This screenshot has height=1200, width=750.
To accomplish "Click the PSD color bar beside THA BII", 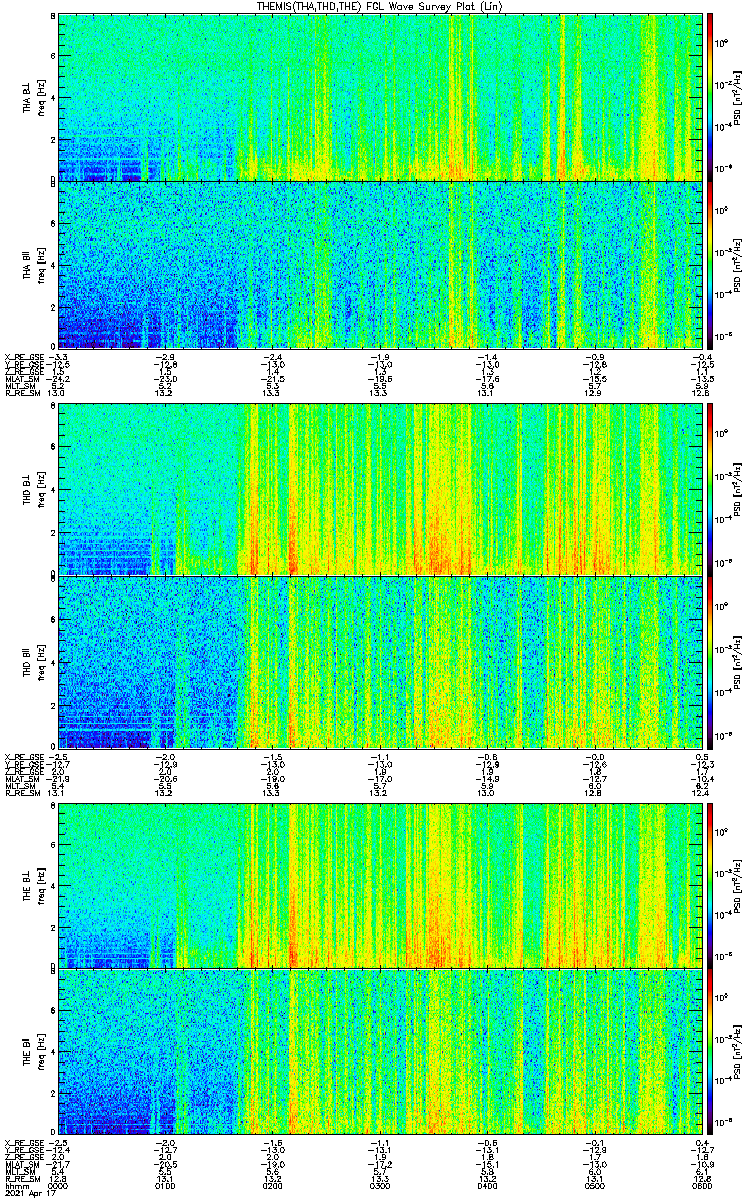I will pyautogui.click(x=710, y=265).
